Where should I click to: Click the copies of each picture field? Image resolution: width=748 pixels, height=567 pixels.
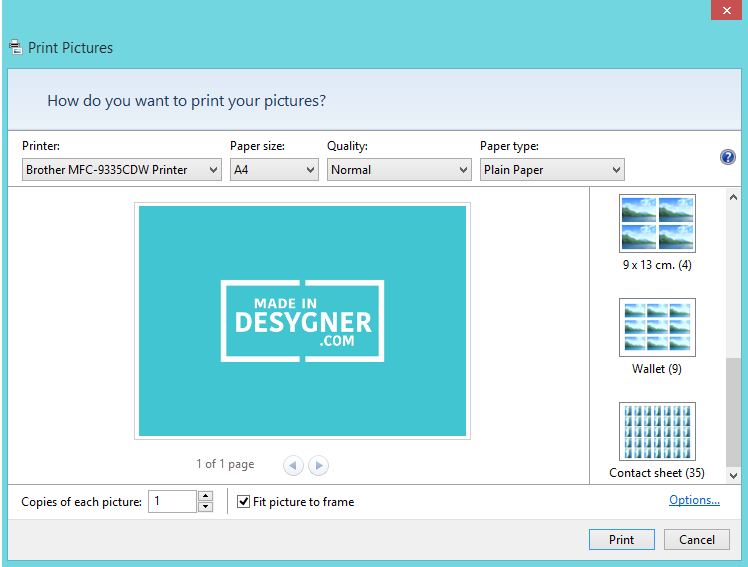coord(172,501)
